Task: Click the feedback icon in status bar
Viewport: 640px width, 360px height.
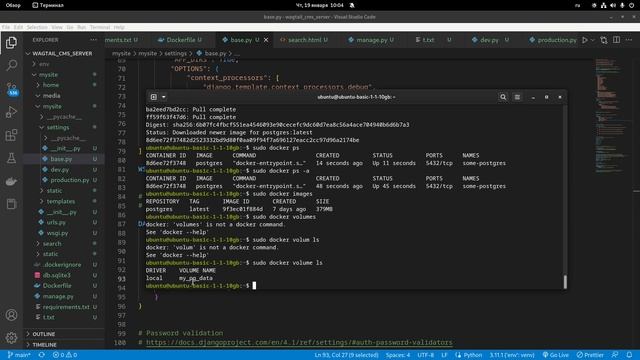Action: (615, 355)
